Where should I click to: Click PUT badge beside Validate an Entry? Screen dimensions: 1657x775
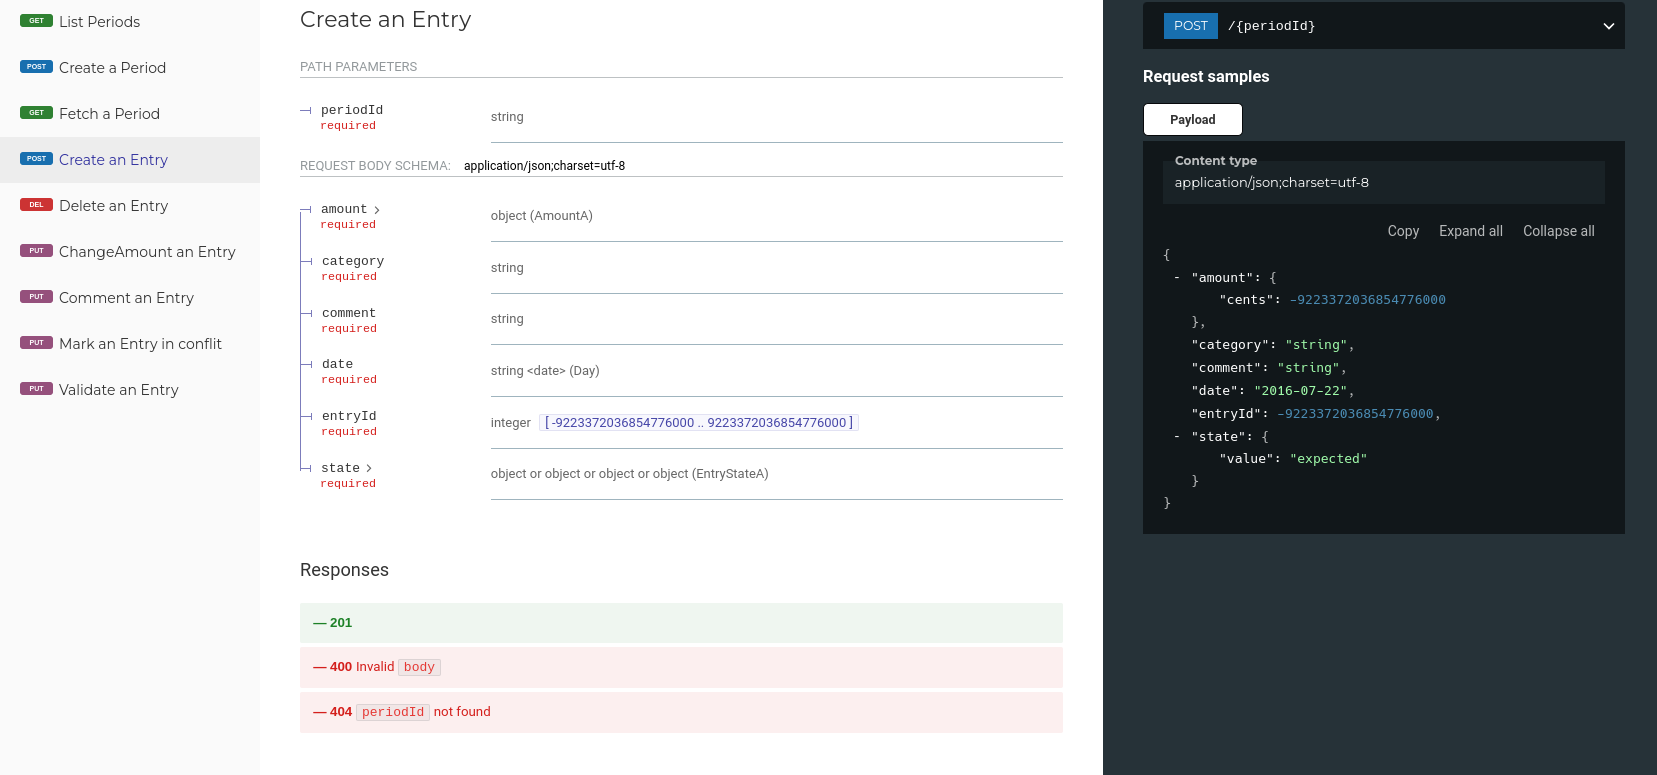[x=36, y=389]
